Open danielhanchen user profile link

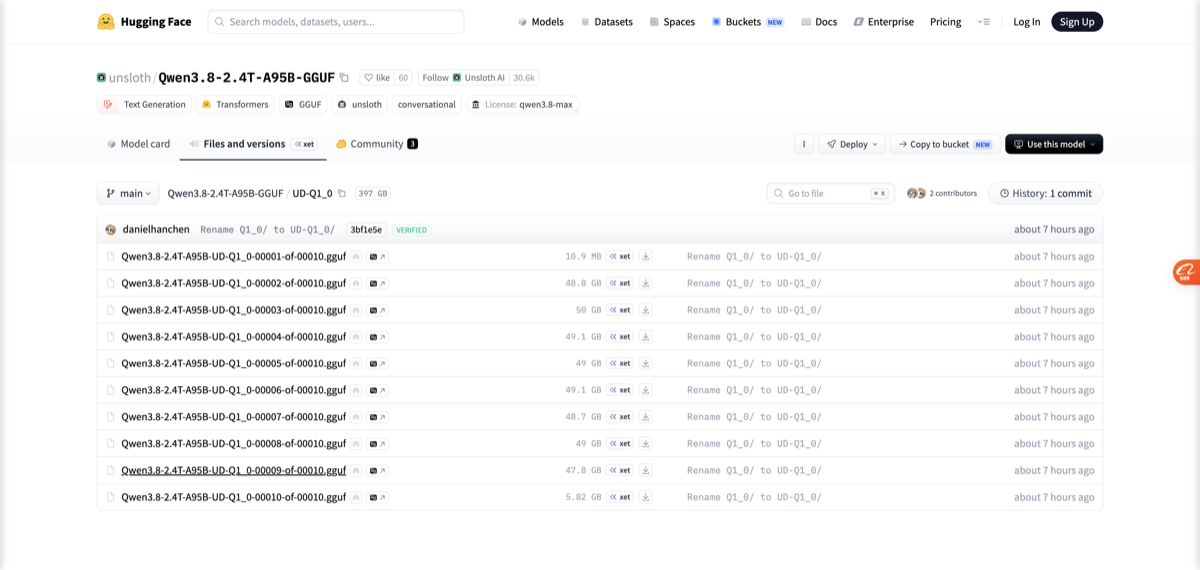[155, 230]
